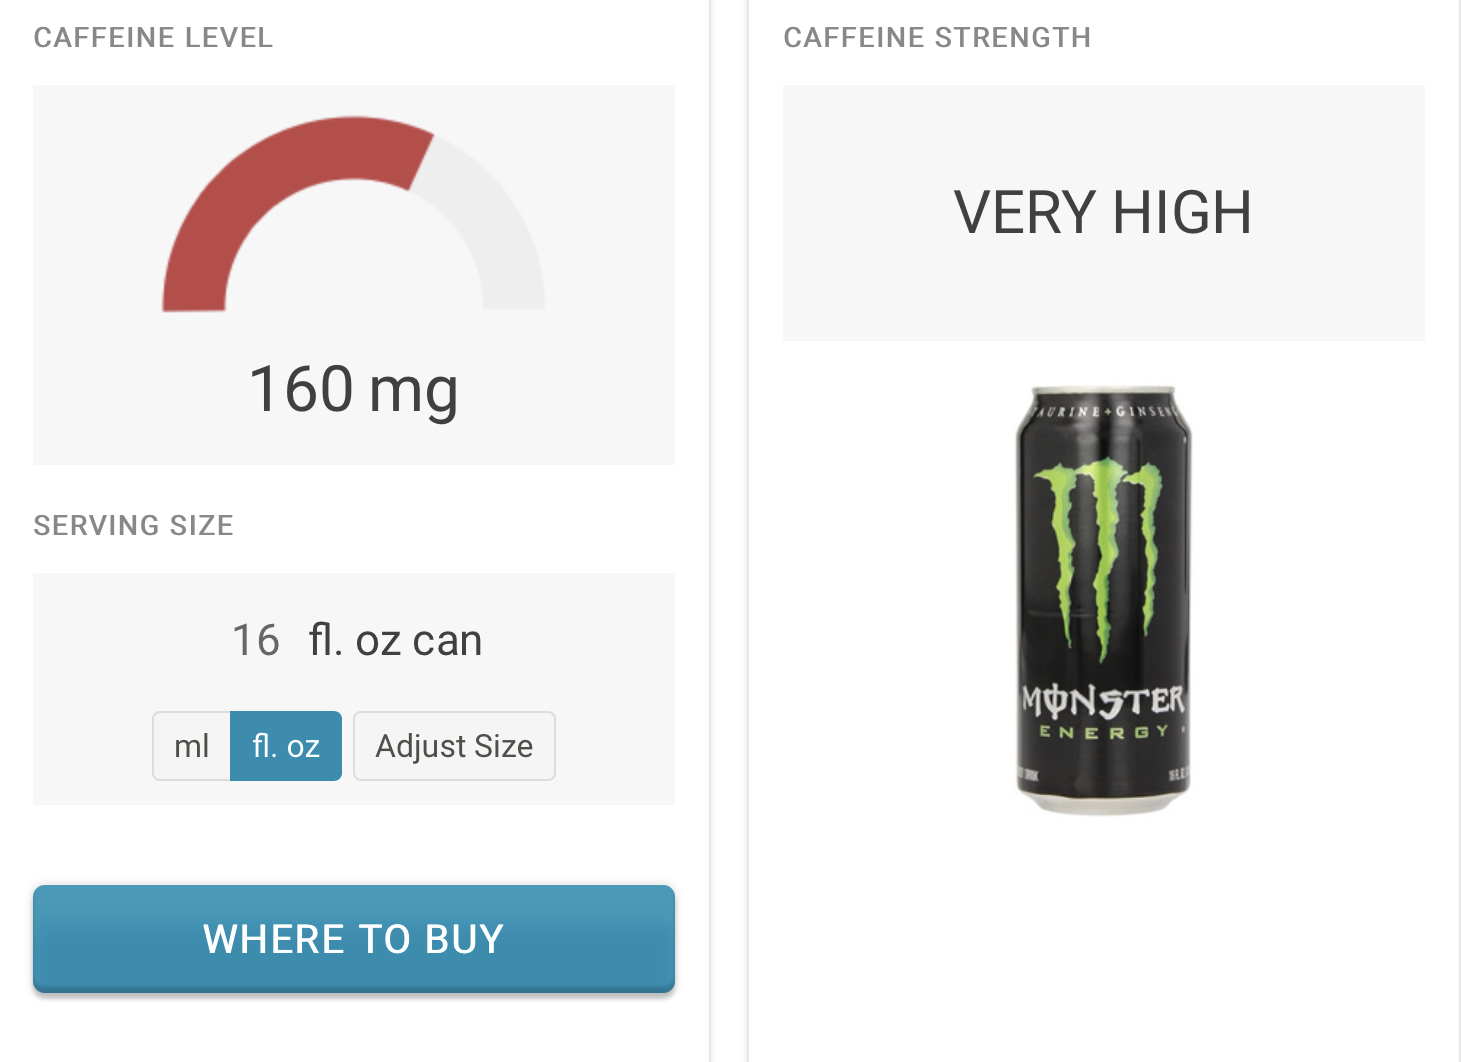
Task: Click empty space left of the ml button
Action: pyautogui.click(x=92, y=746)
